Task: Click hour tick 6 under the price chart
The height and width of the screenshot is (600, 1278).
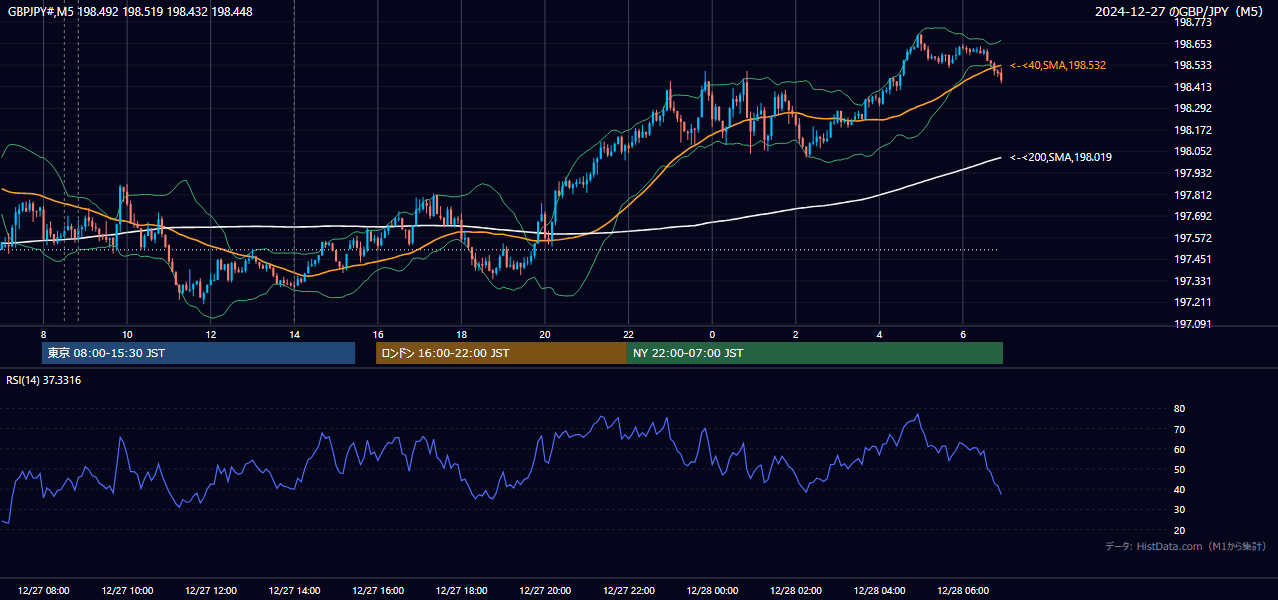Action: click(x=963, y=334)
